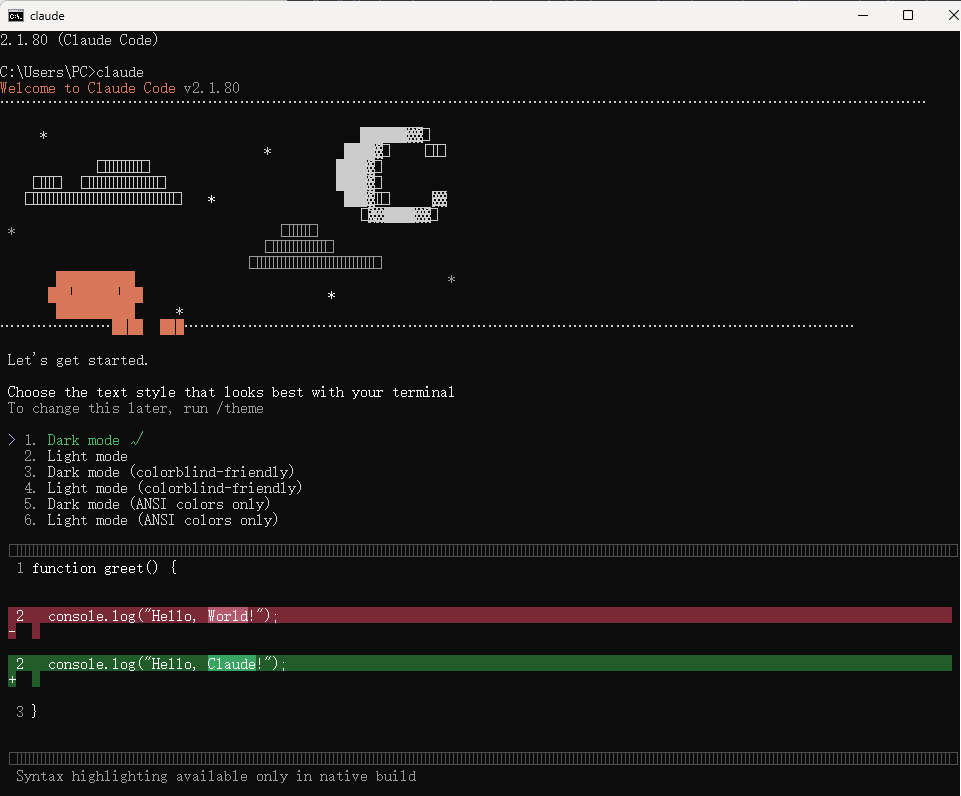Screen dimensions: 961x796
Task: Click the cmd icon in the title bar
Action: point(16,15)
